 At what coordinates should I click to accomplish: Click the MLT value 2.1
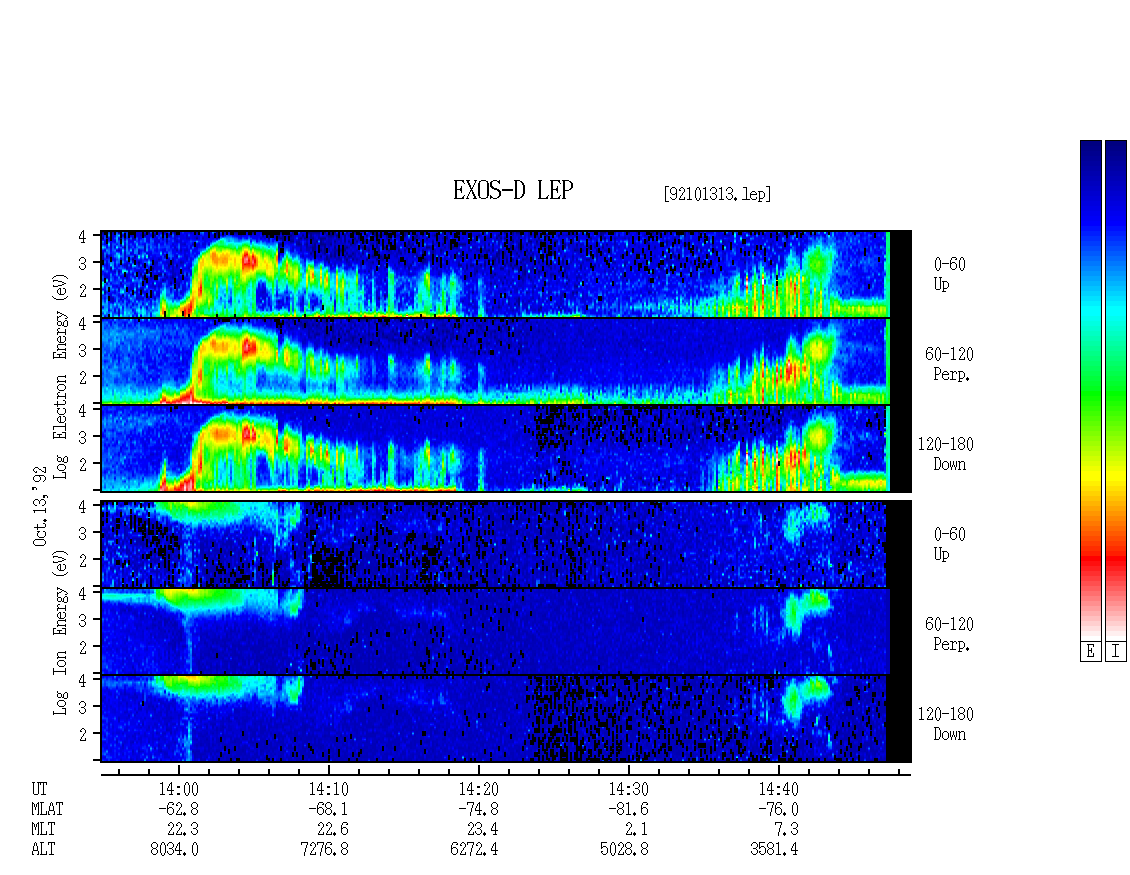pos(637,830)
